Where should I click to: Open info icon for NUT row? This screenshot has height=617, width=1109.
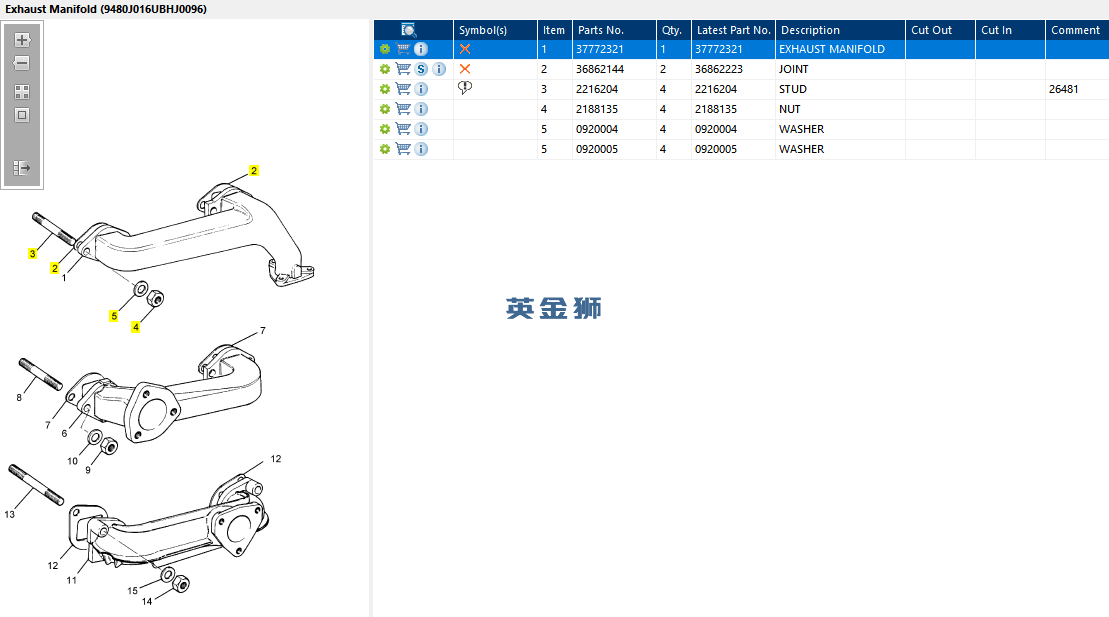pos(421,109)
